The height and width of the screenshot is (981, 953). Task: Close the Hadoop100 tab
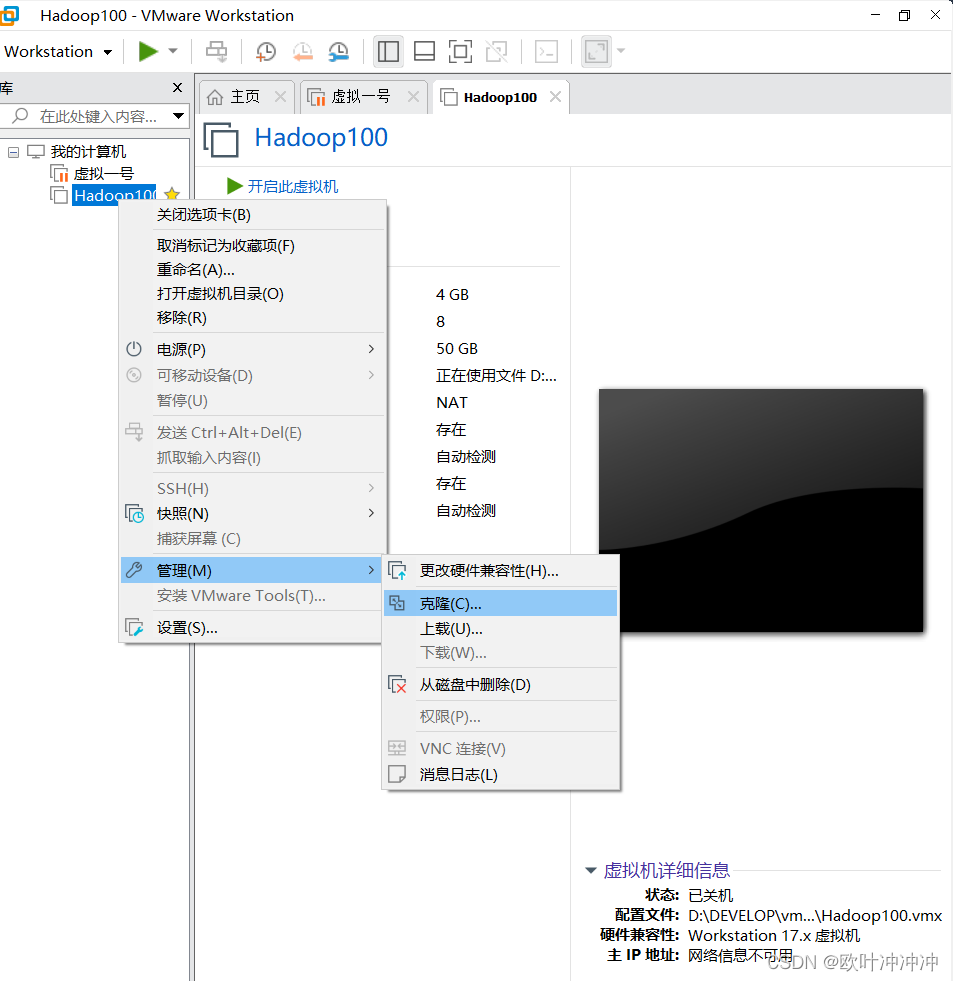(x=555, y=96)
